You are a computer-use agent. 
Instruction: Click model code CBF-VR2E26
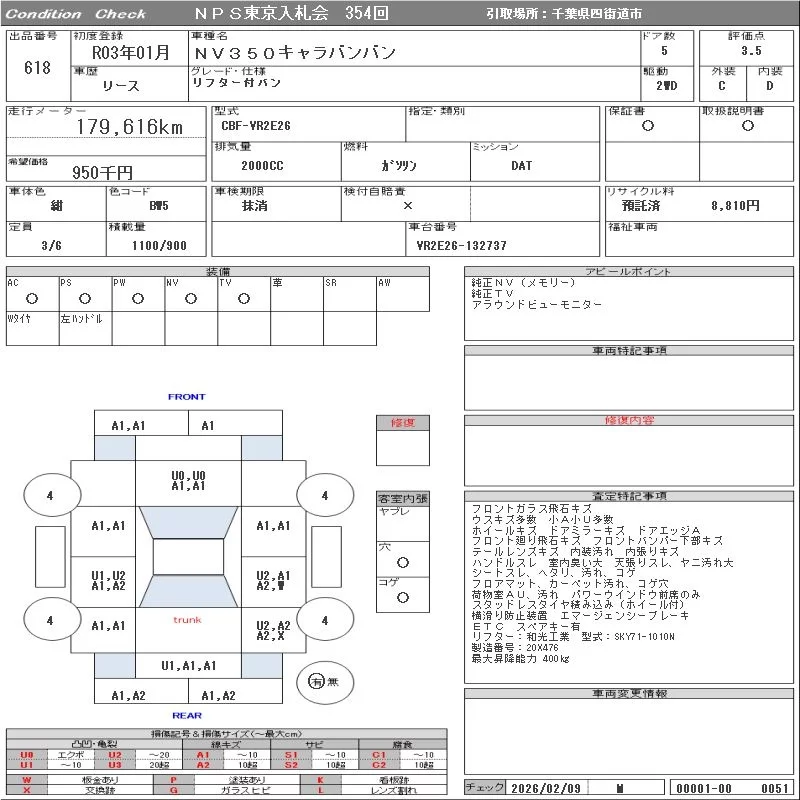click(256, 126)
